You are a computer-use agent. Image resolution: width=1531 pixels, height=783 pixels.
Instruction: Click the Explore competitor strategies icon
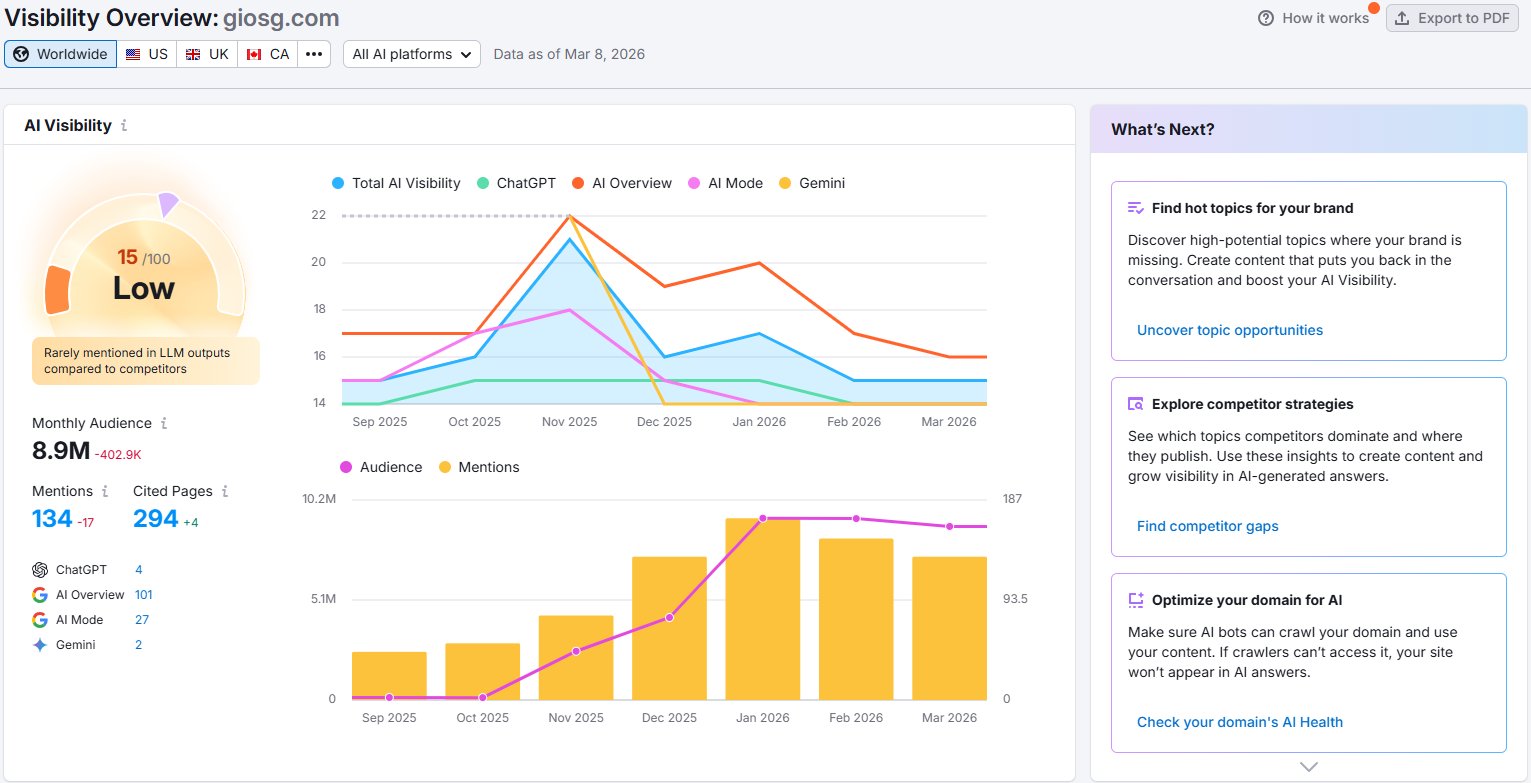(1135, 404)
